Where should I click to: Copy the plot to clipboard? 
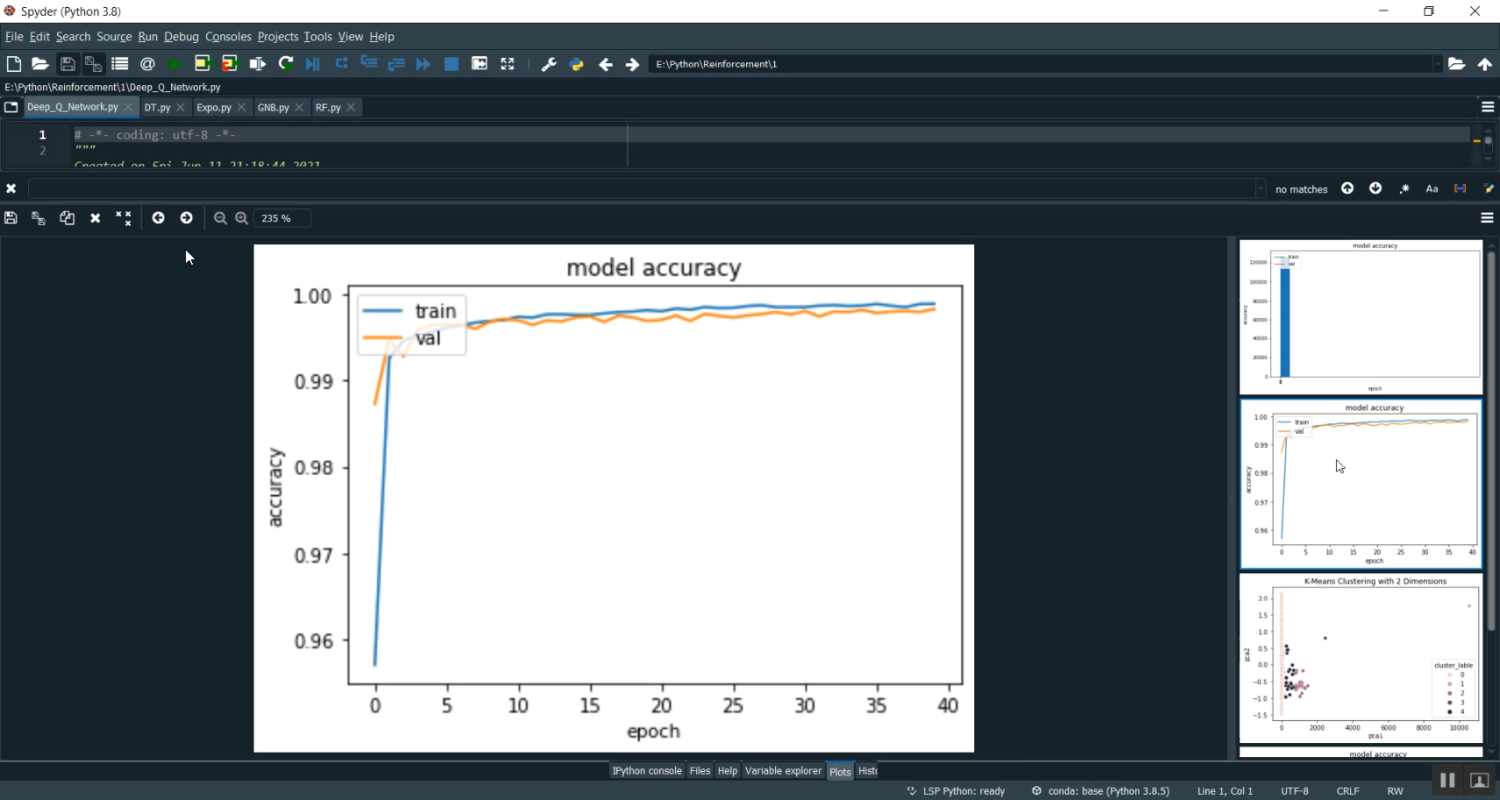click(x=67, y=218)
